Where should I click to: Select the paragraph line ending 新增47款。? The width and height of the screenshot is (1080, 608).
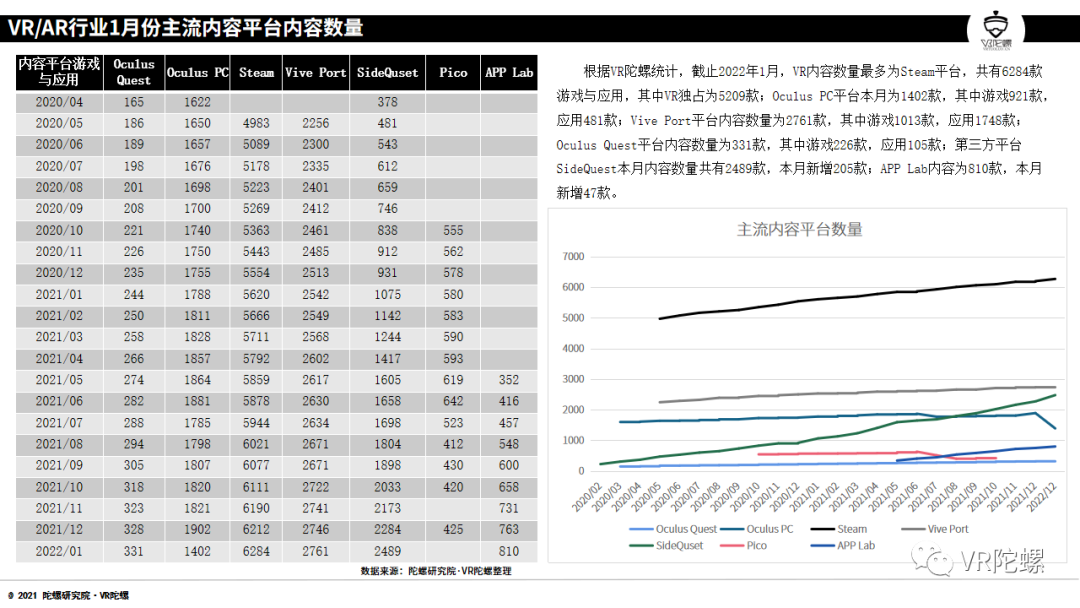point(588,193)
